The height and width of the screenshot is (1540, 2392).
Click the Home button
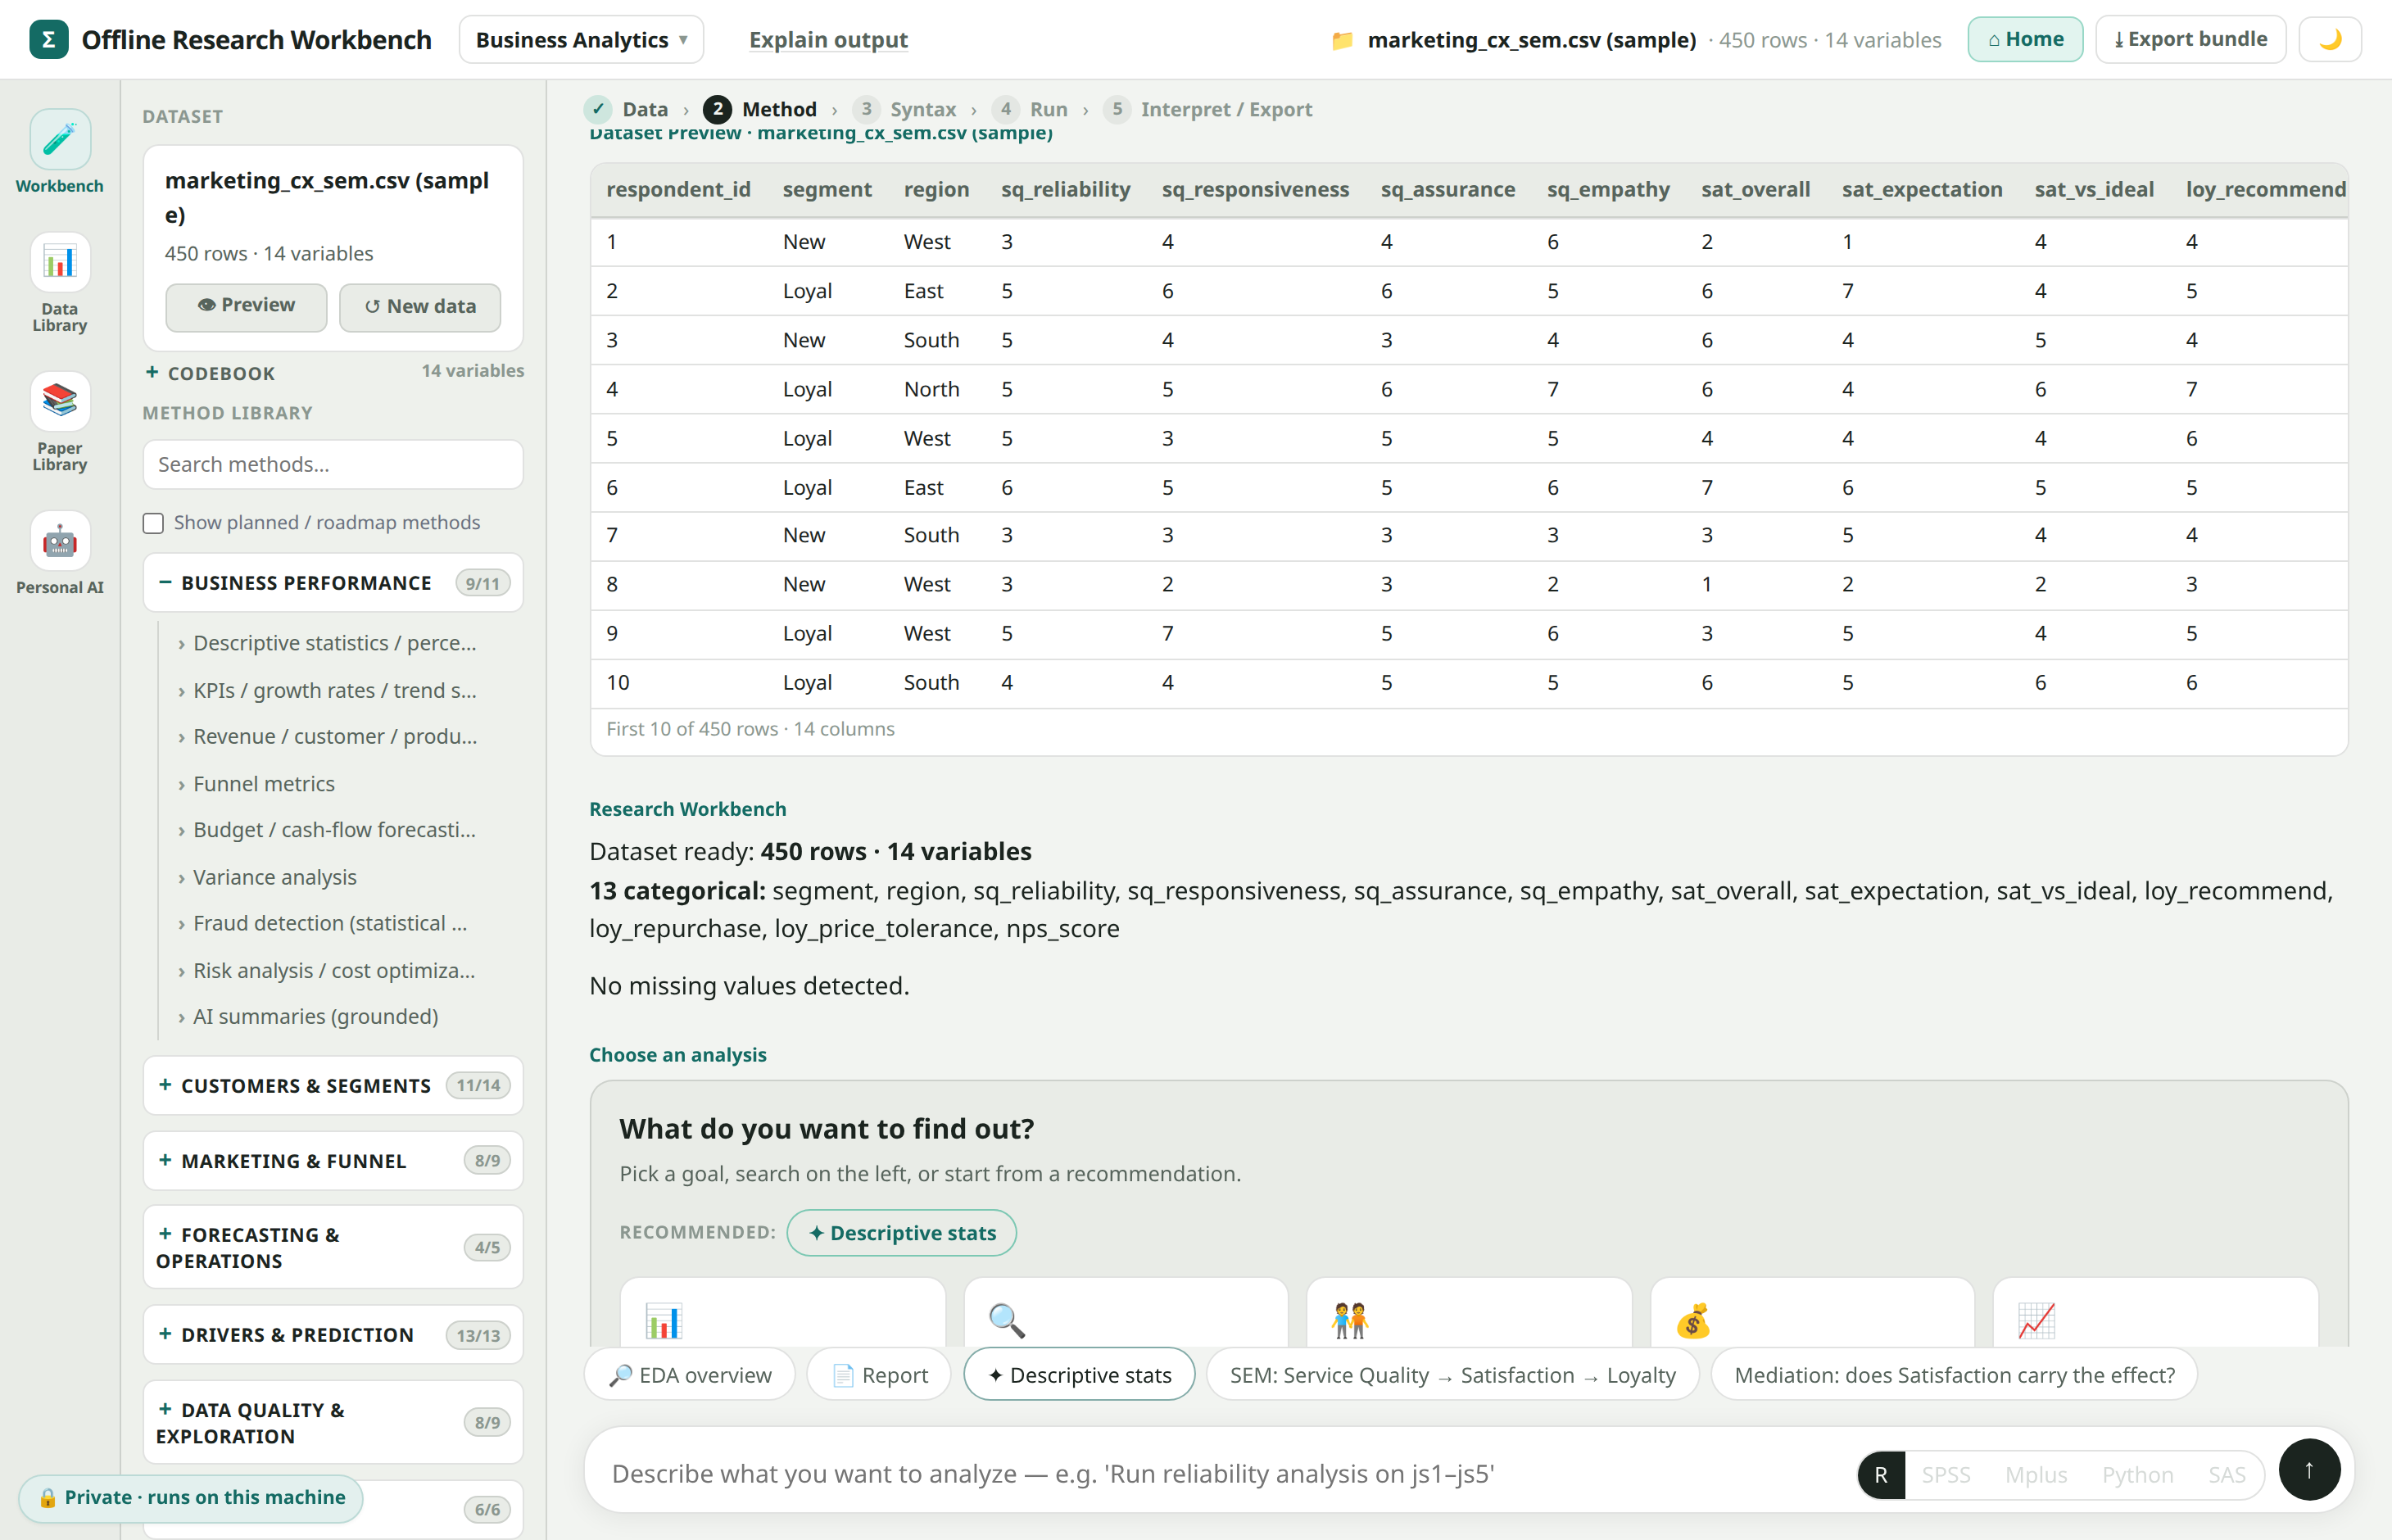coord(2025,39)
